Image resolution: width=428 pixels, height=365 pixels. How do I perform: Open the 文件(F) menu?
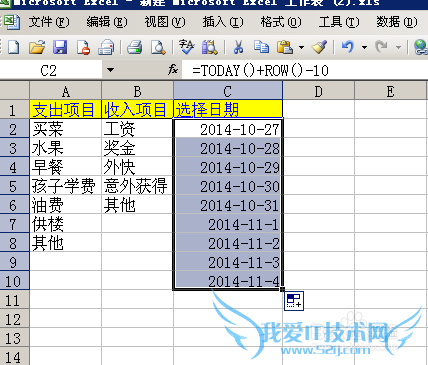tap(49, 22)
